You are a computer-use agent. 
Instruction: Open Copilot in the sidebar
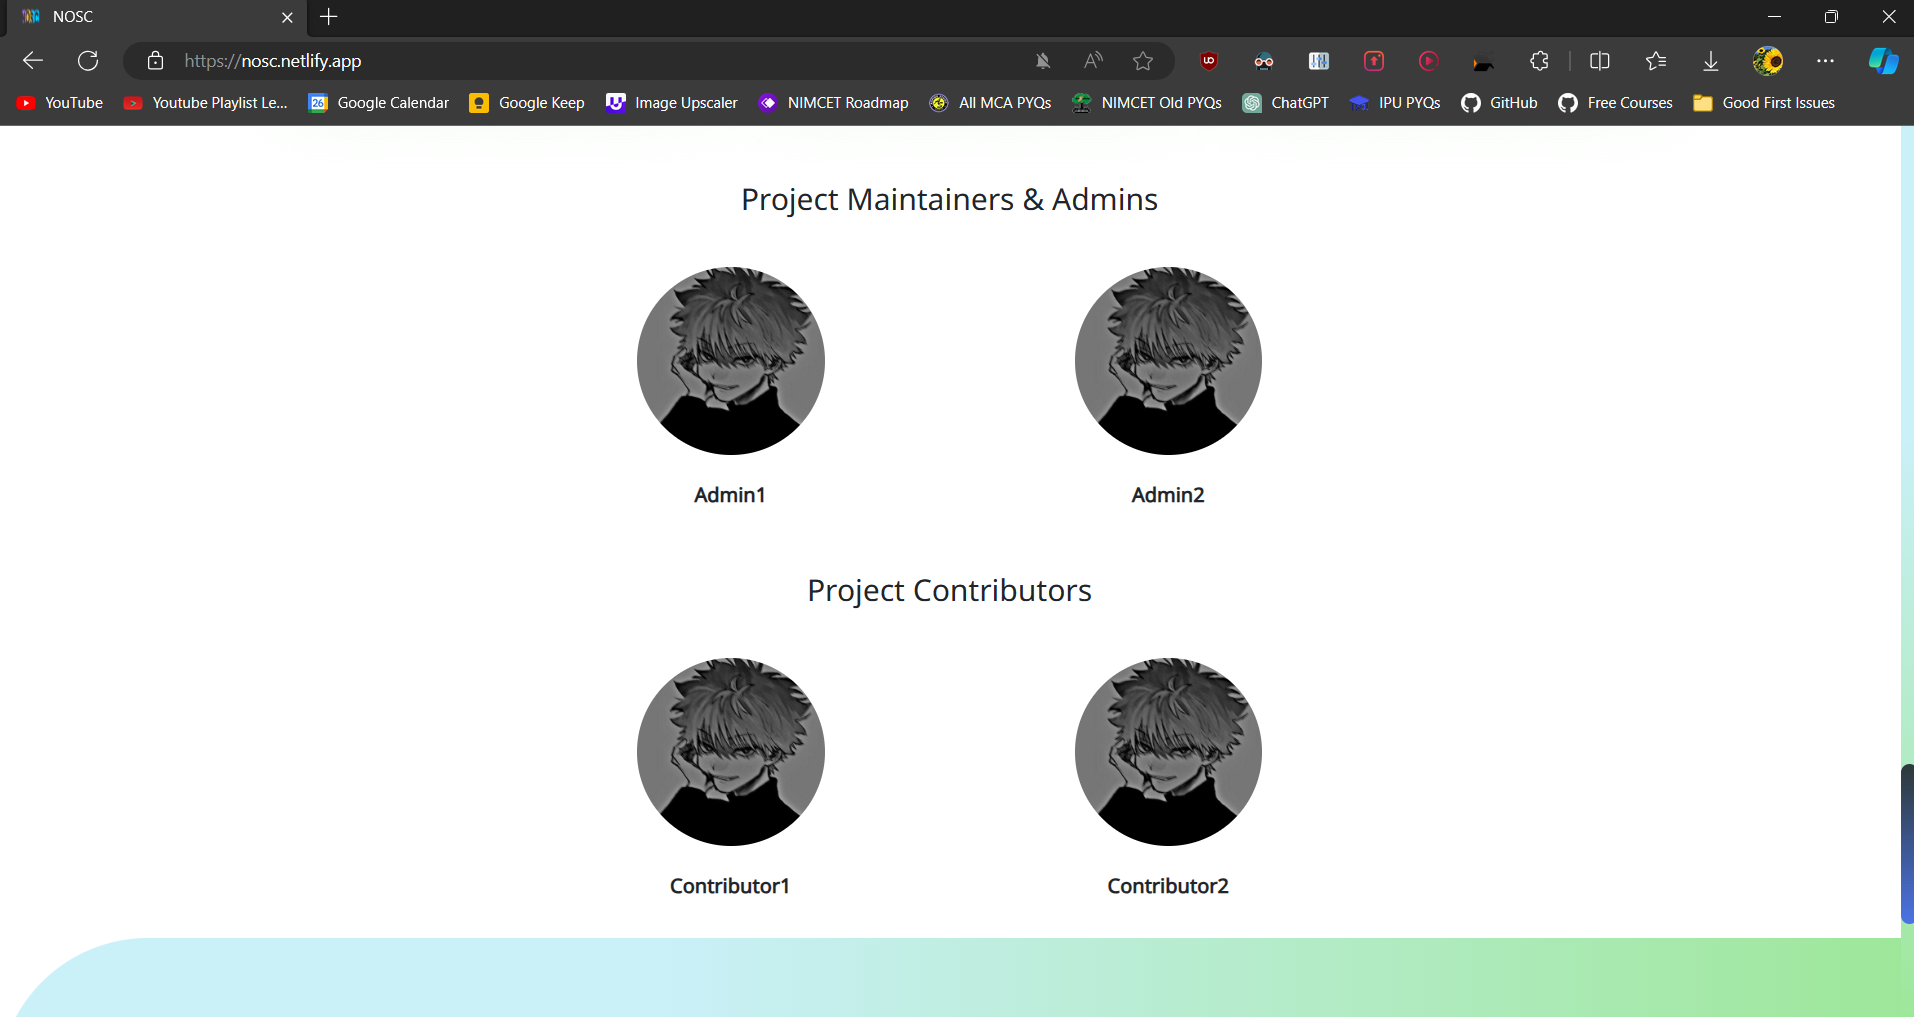1884,61
